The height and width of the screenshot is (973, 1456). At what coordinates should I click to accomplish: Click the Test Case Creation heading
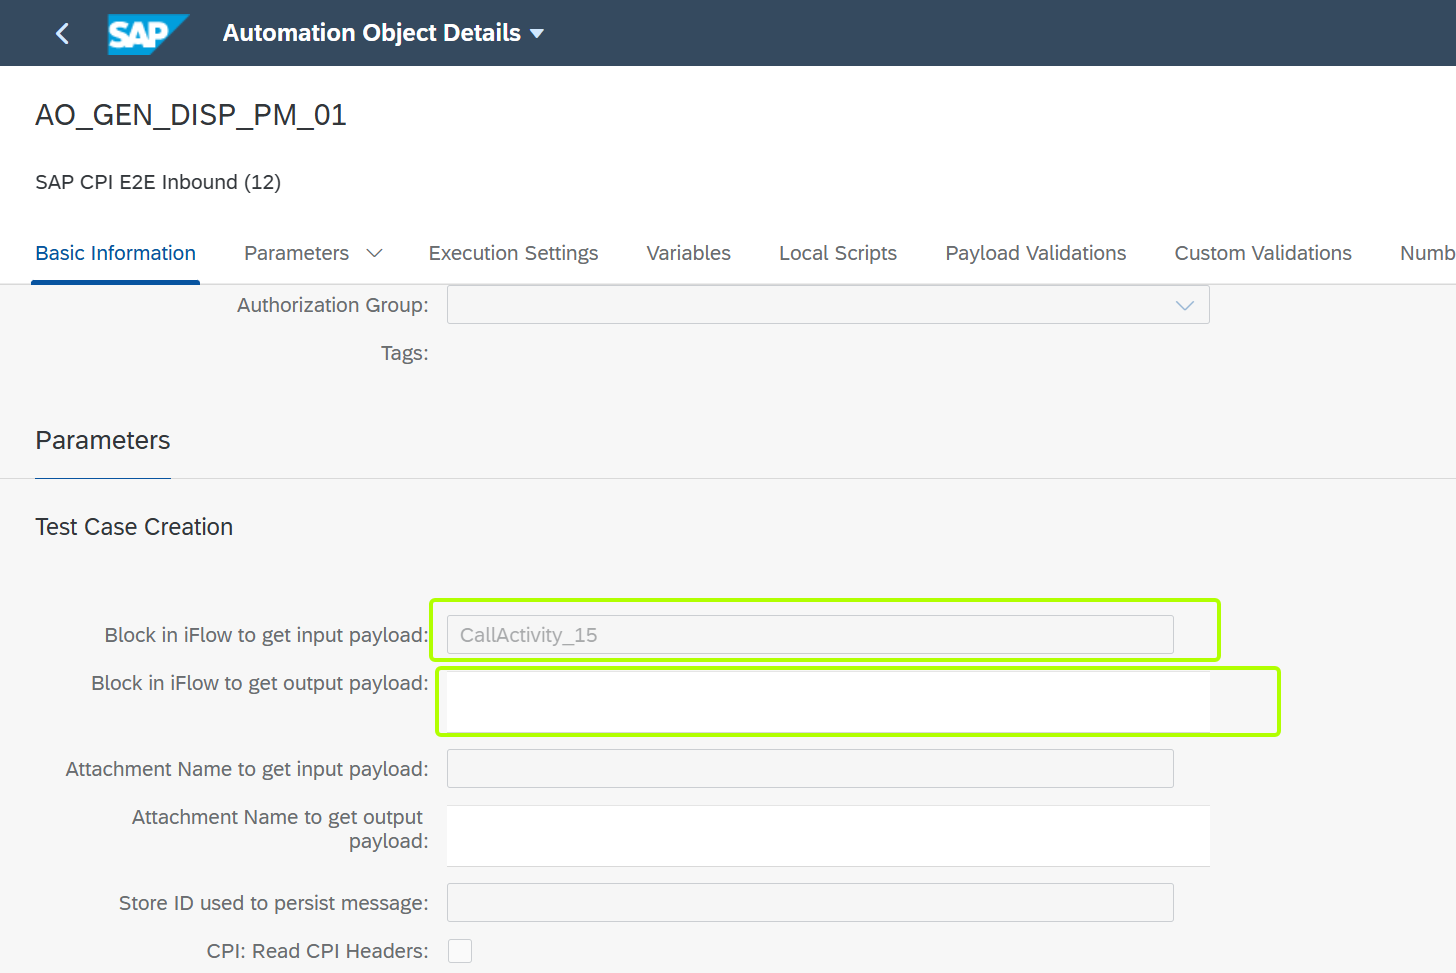tap(134, 527)
